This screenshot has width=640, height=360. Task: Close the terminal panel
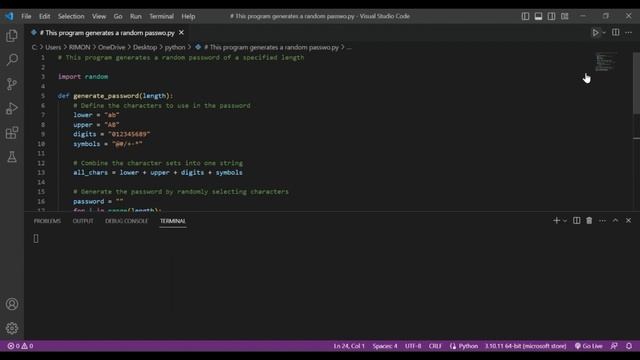point(629,220)
